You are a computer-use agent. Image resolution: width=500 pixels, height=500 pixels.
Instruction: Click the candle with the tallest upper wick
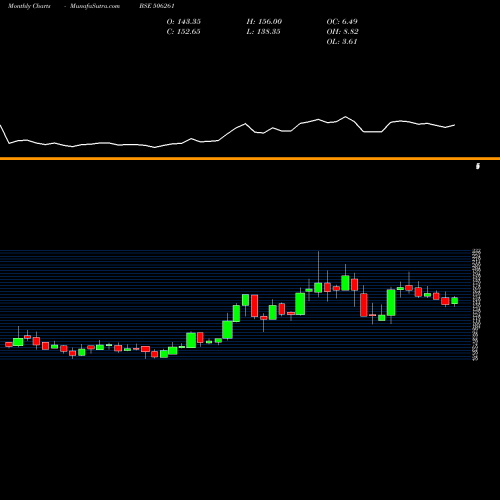318,287
